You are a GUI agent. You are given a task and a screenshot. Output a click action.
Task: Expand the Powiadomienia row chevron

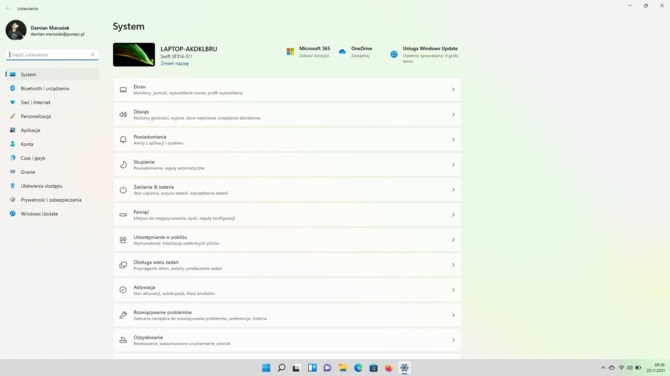[453, 140]
